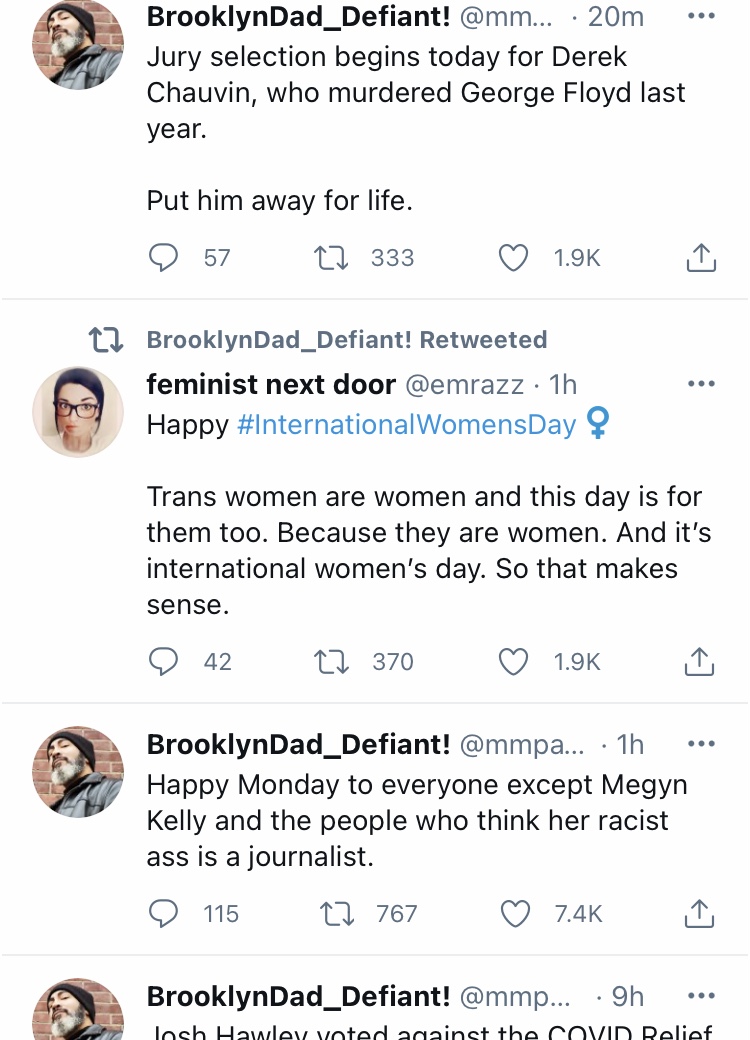Retweet the Happy Monday Megyn Kelly tweet
This screenshot has width=750, height=1040.
[x=337, y=914]
